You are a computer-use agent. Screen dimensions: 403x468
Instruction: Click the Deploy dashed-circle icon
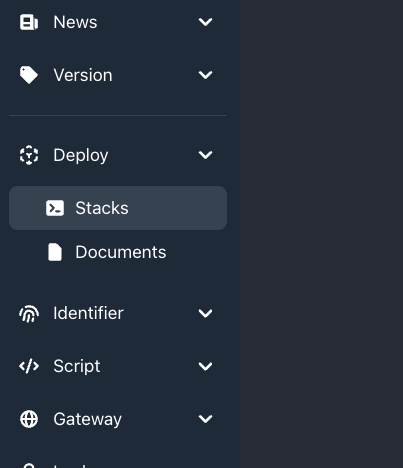(x=29, y=155)
